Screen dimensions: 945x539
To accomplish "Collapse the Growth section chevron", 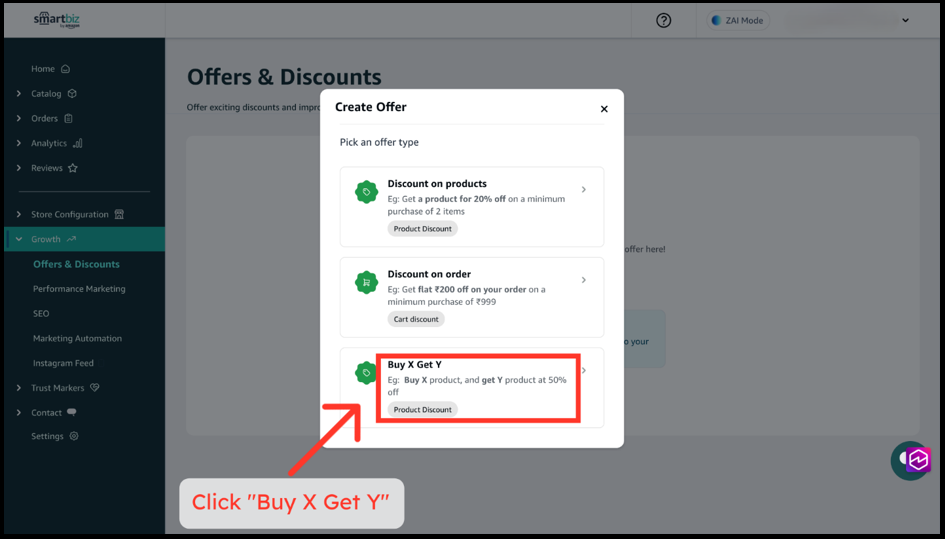I will 19,239.
